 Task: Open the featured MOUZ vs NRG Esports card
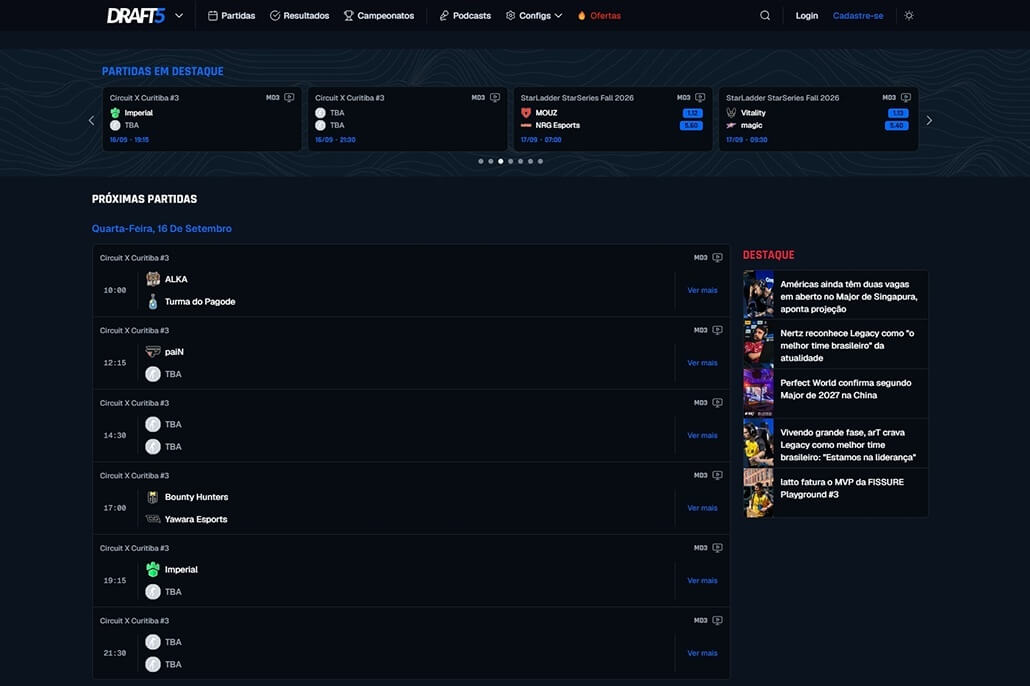click(x=613, y=119)
